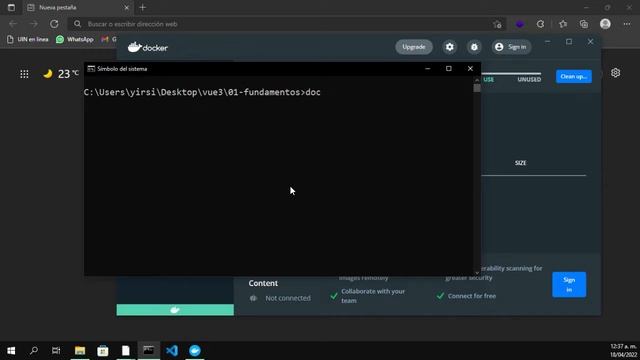Screen dimensions: 640x360
Task: Refresh the browser page
Action: tap(54, 24)
